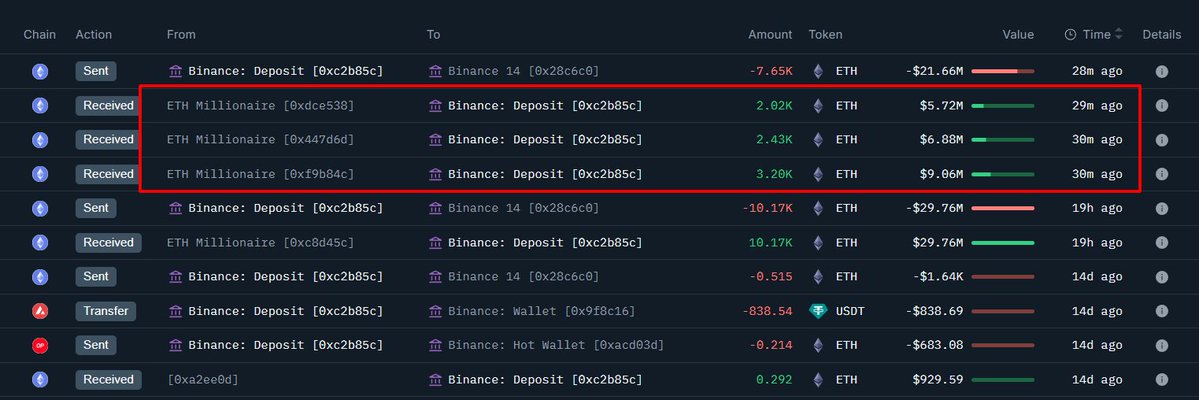
Task: Click the -$21.66M value cell
Action: [x=934, y=71]
